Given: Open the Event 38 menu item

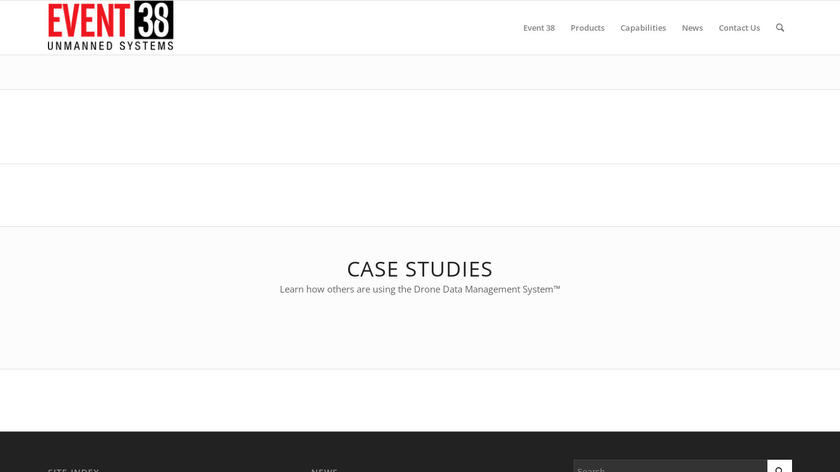Looking at the screenshot, I should 538,28.
